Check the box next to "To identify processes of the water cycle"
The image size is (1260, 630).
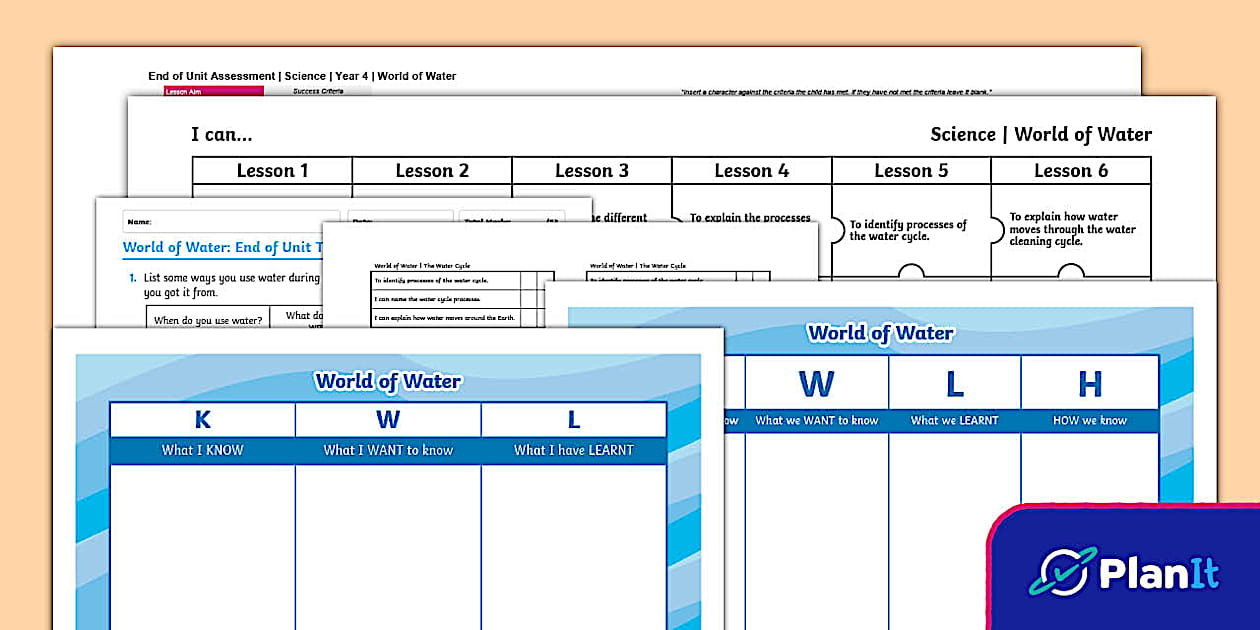pyautogui.click(x=527, y=280)
